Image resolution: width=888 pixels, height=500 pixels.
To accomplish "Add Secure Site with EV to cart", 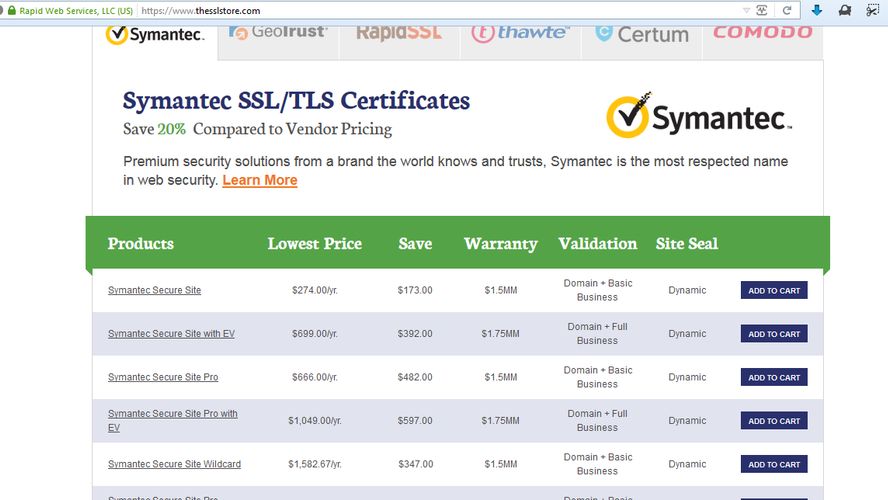I will click(x=773, y=334).
